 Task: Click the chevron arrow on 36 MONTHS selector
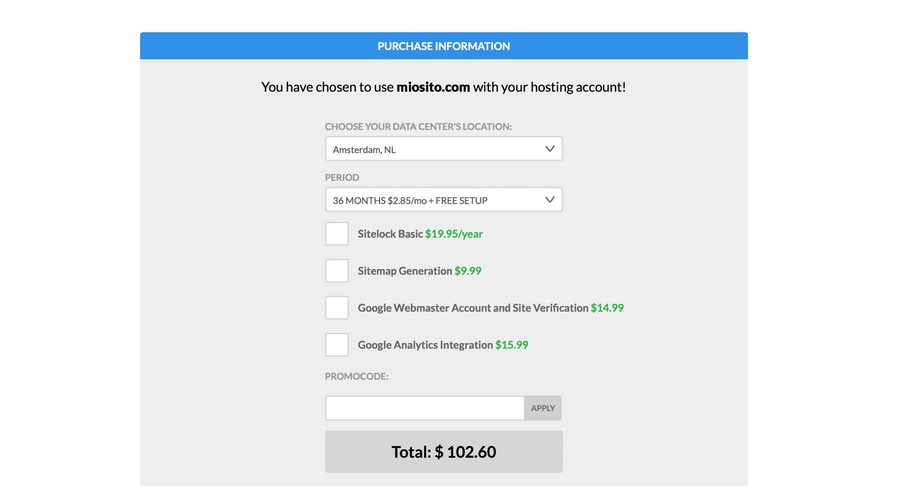[549, 200]
